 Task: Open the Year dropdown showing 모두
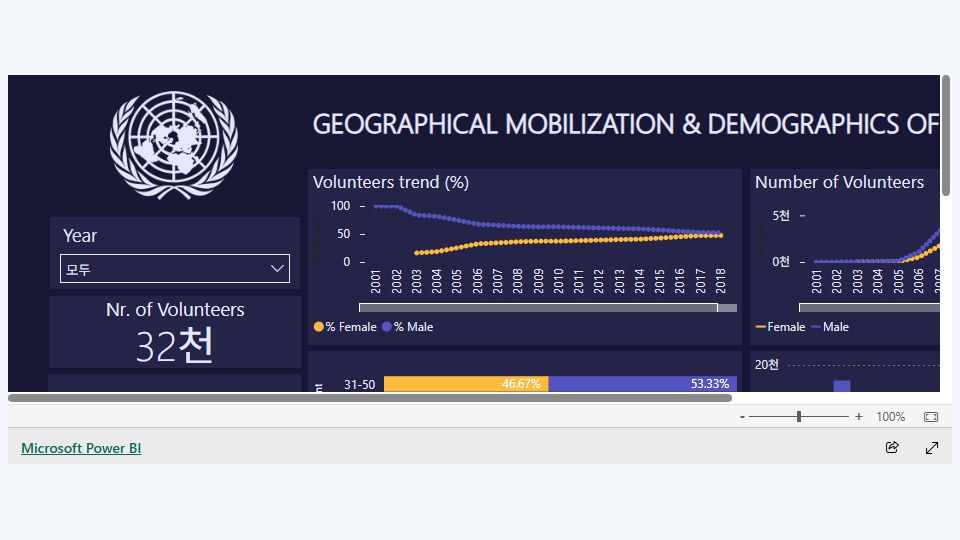pyautogui.click(x=174, y=268)
